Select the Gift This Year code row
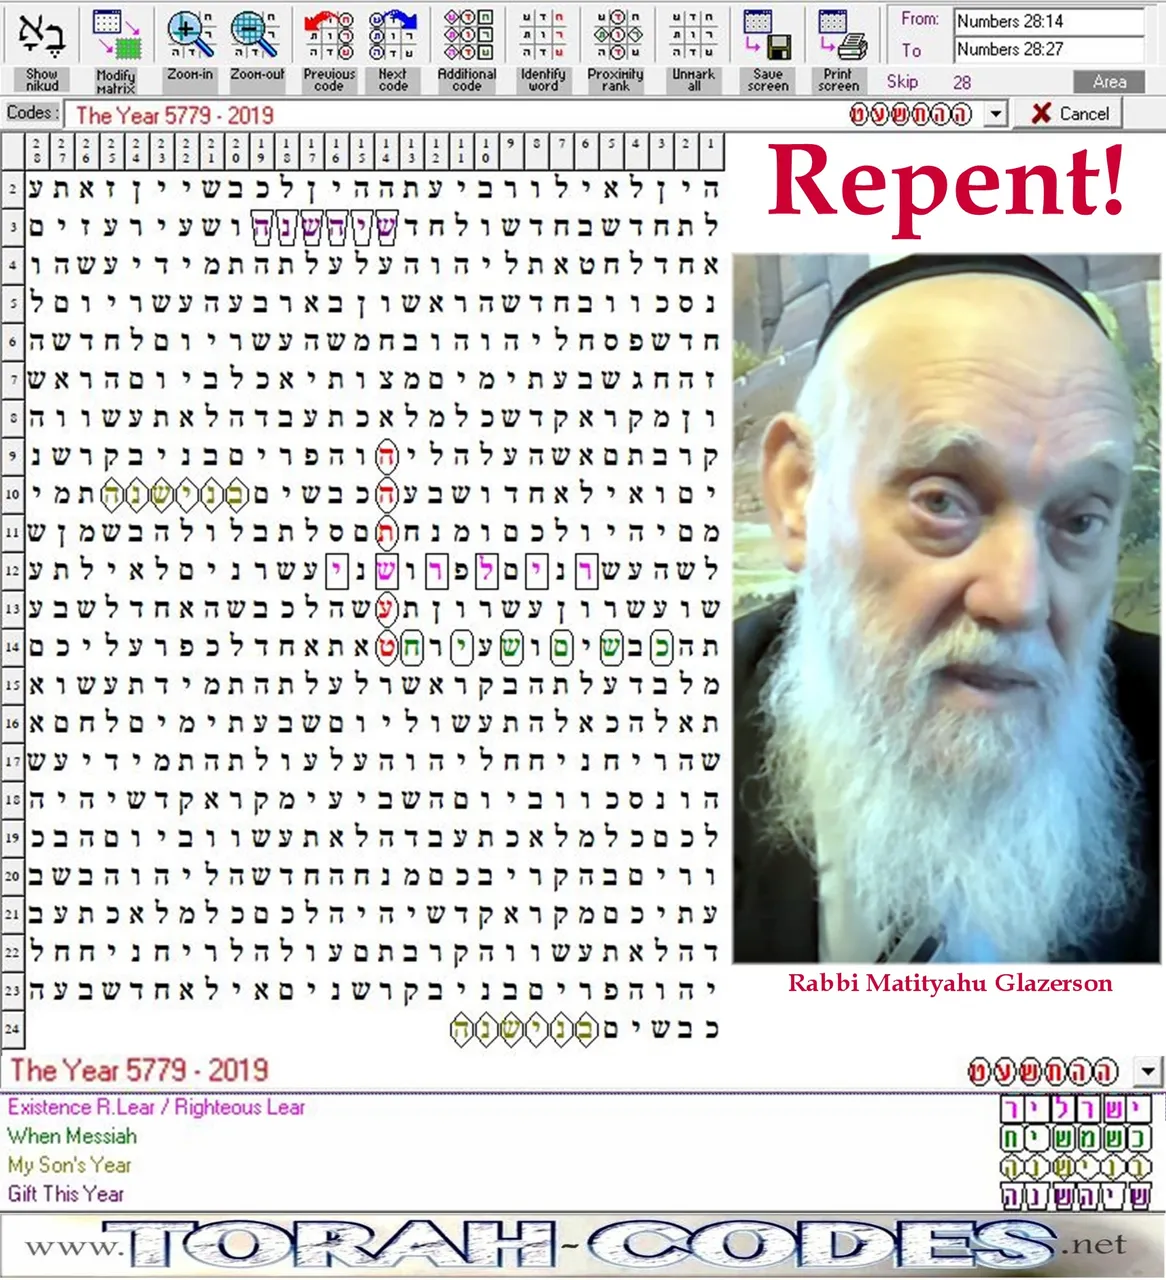 [x=66, y=1194]
